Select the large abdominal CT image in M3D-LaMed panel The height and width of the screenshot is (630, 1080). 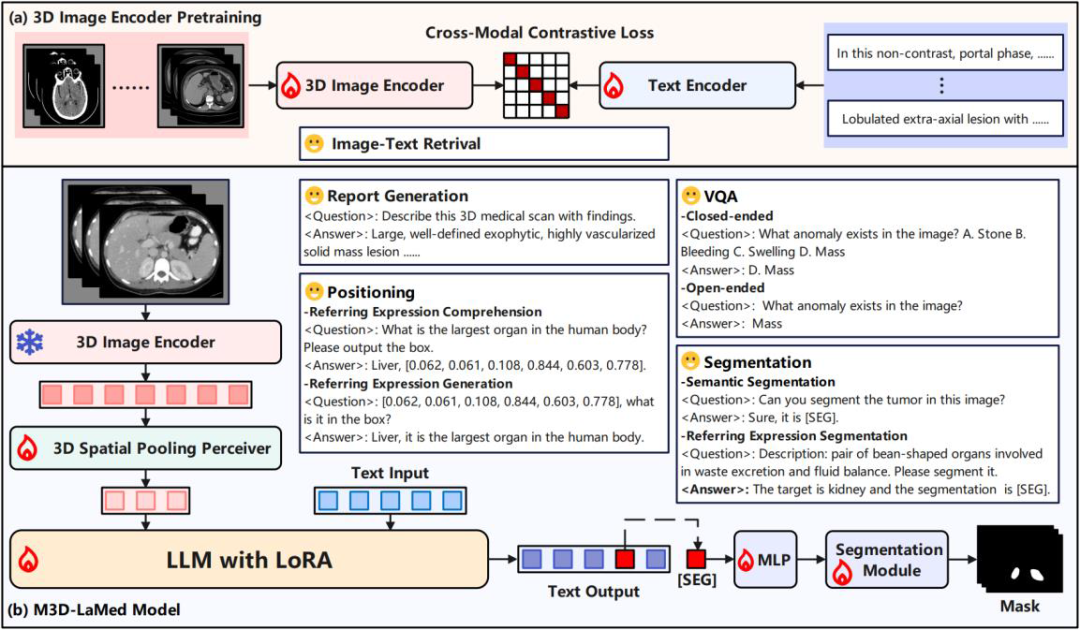[x=145, y=242]
